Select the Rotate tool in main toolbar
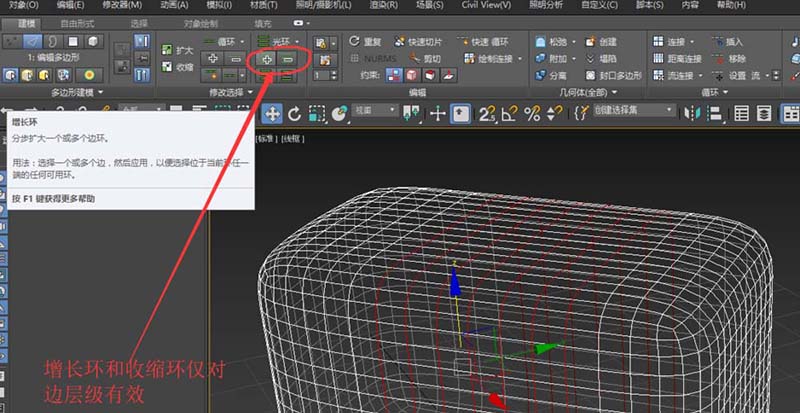 [x=294, y=113]
